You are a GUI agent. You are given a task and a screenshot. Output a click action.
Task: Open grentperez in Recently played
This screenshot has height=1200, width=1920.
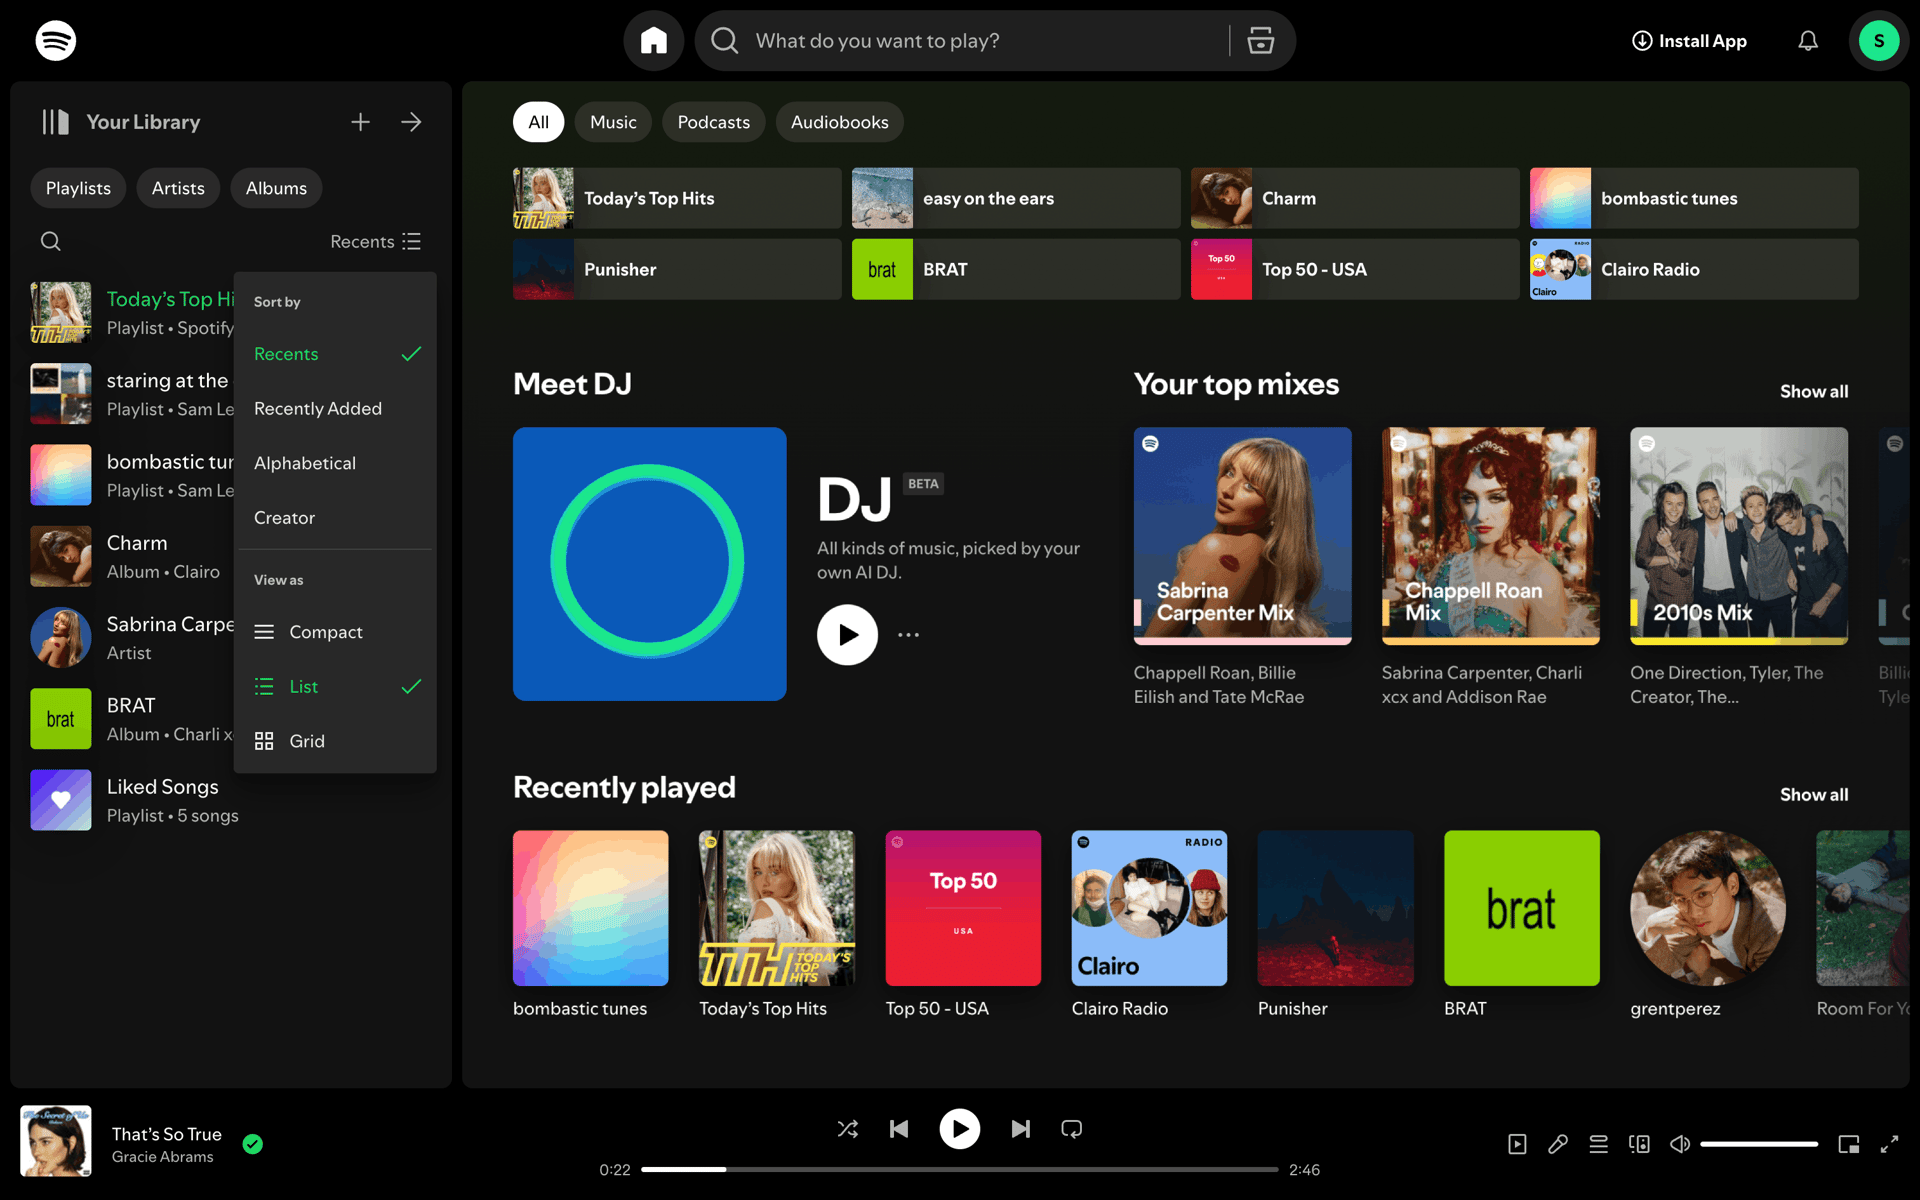pos(1708,925)
